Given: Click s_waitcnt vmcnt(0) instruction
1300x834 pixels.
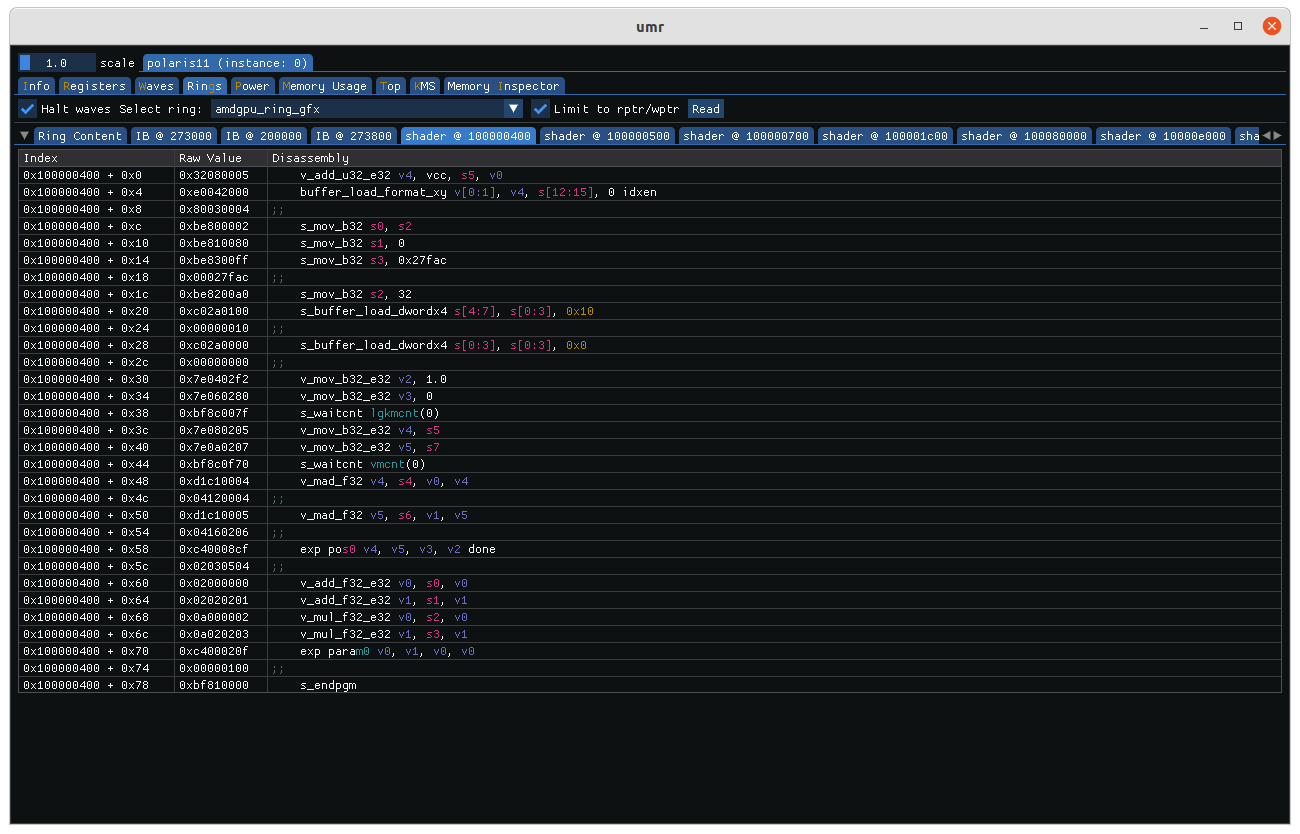Looking at the screenshot, I should [363, 464].
